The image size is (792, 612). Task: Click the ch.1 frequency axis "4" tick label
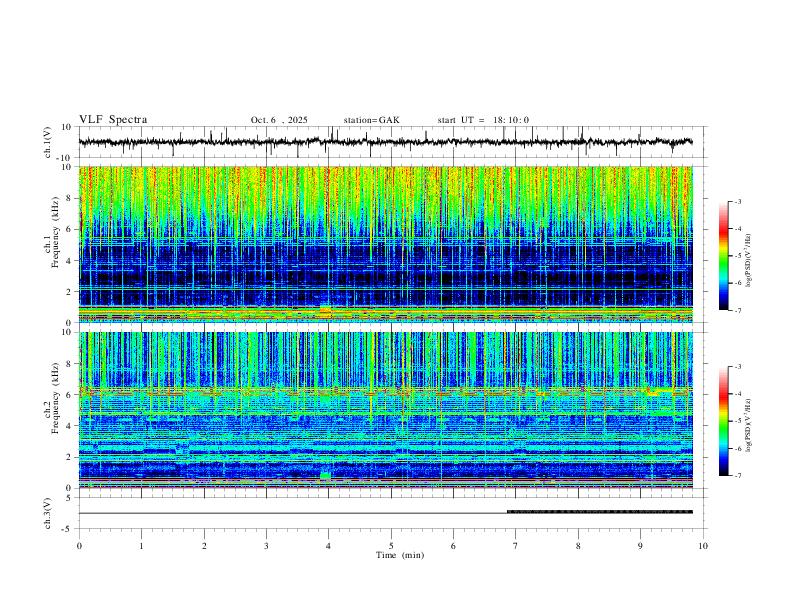pyautogui.click(x=71, y=261)
